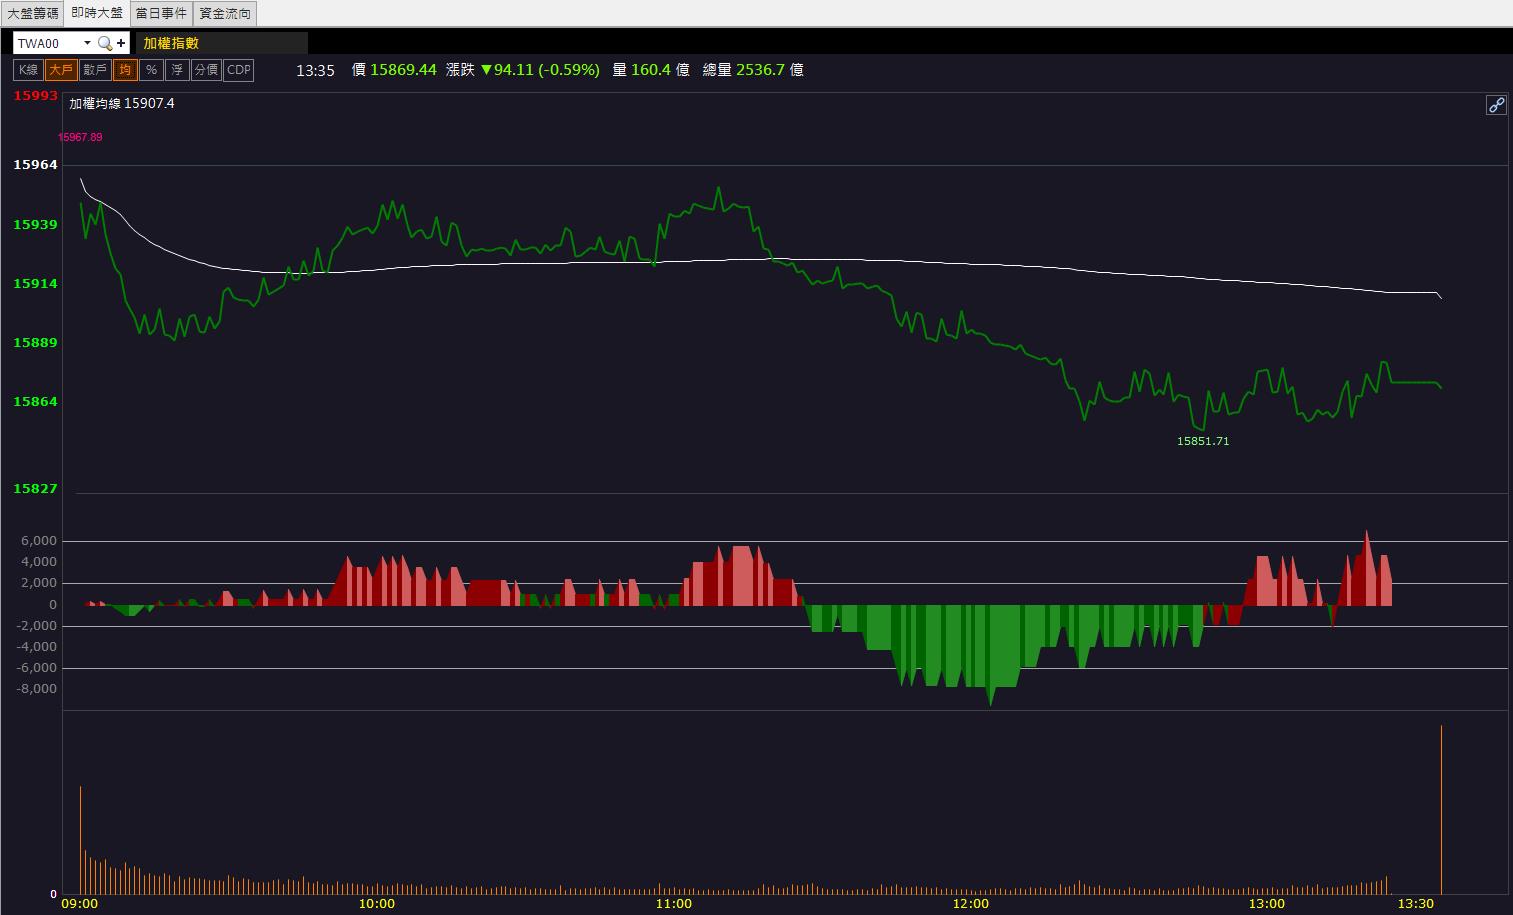This screenshot has height=915, width=1513.
Task: Switch to K線 chart view
Action: click(x=28, y=70)
